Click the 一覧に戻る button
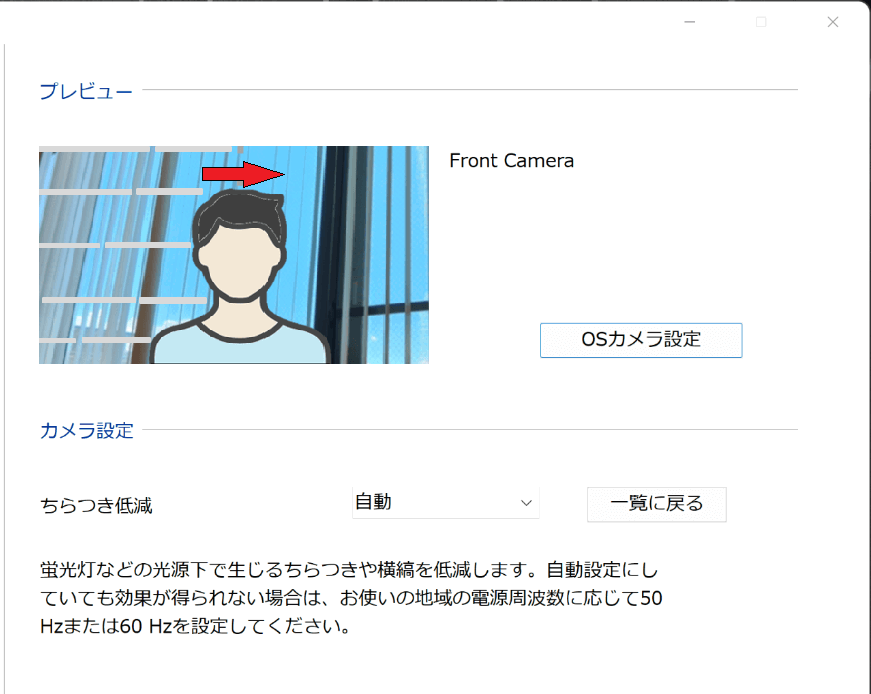 click(657, 504)
